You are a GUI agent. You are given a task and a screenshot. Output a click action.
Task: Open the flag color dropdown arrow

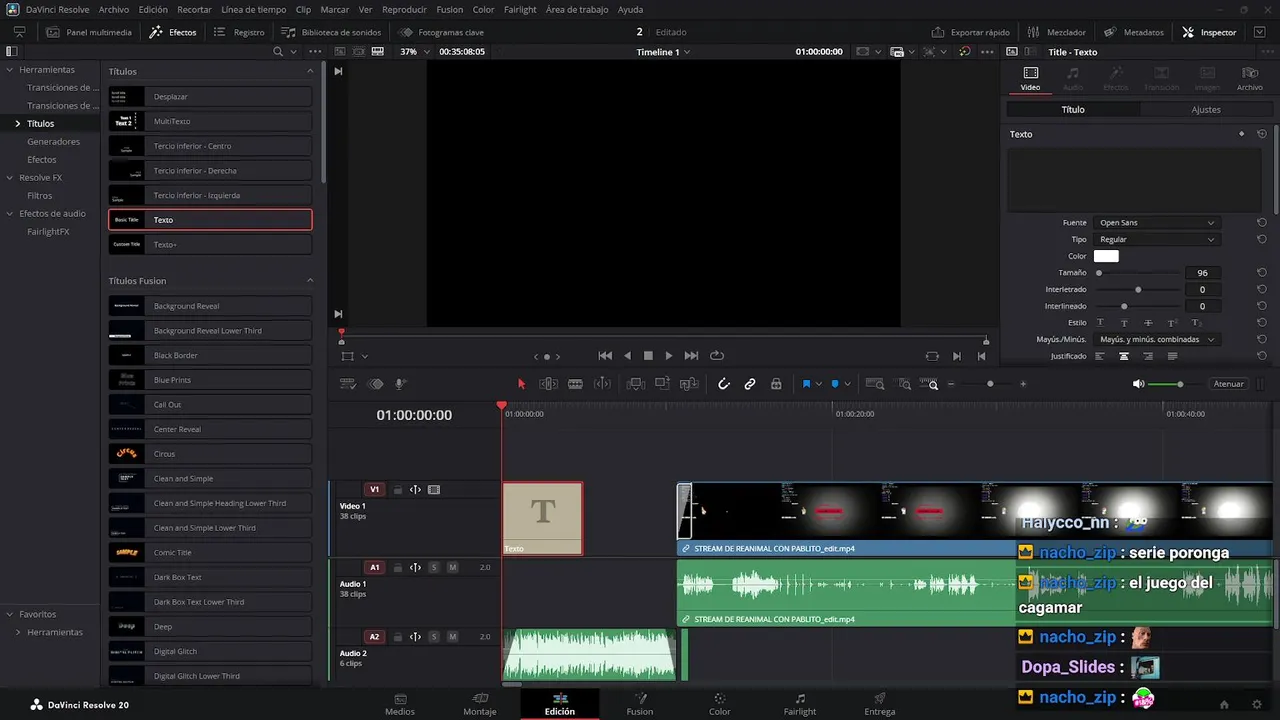pyautogui.click(x=819, y=384)
